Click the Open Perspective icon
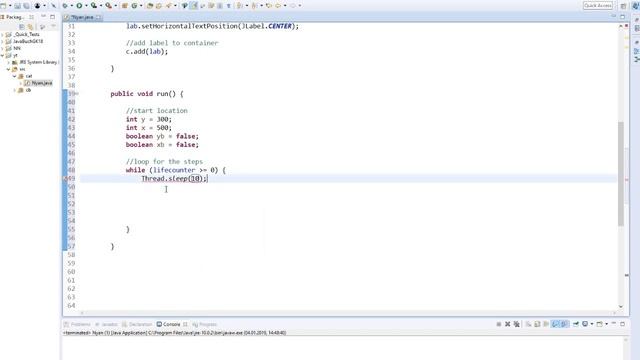Image resolution: width=640 pixels, height=360 pixels. click(x=623, y=6)
